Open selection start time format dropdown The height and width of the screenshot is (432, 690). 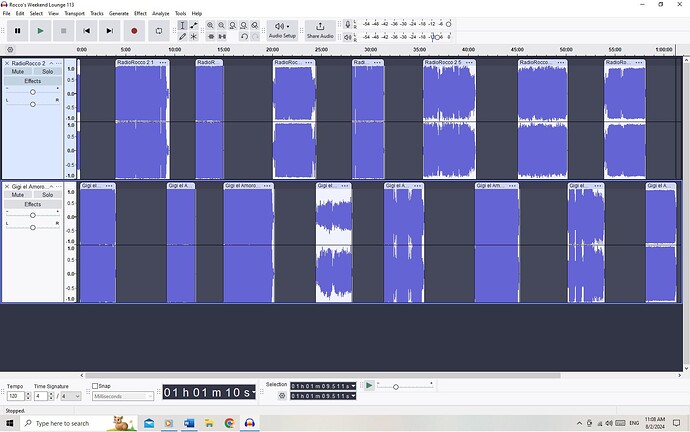[x=353, y=386]
